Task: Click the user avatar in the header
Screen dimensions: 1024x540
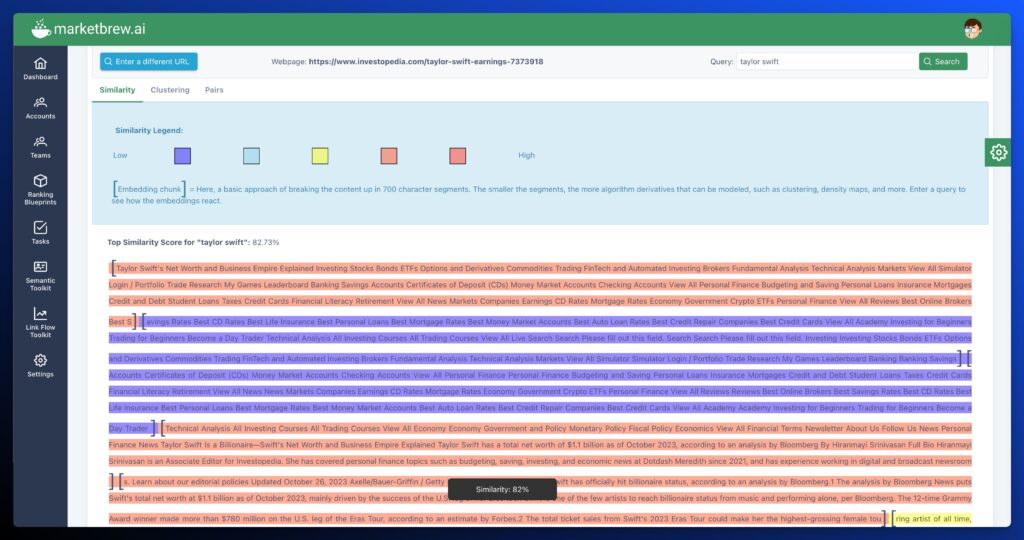Action: (972, 29)
